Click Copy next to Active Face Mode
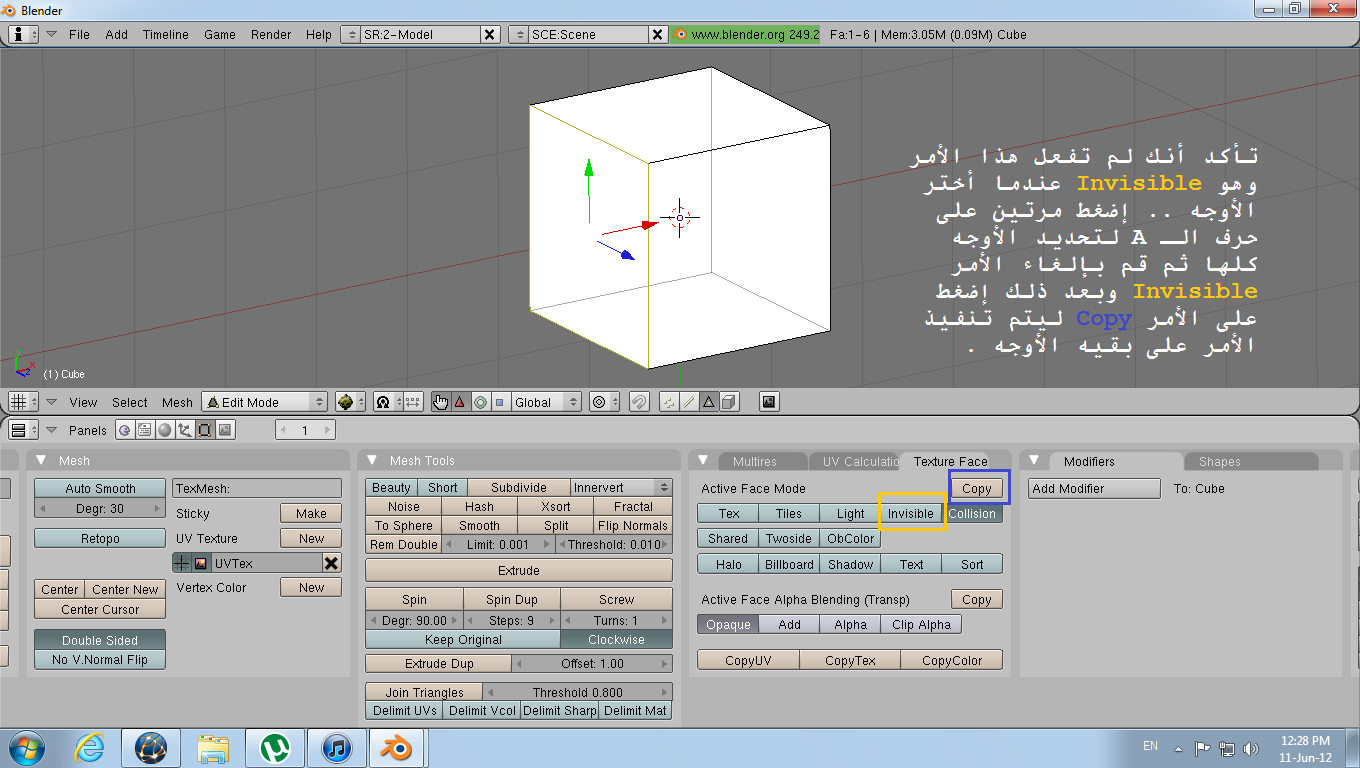The height and width of the screenshot is (768, 1360). 977,488
